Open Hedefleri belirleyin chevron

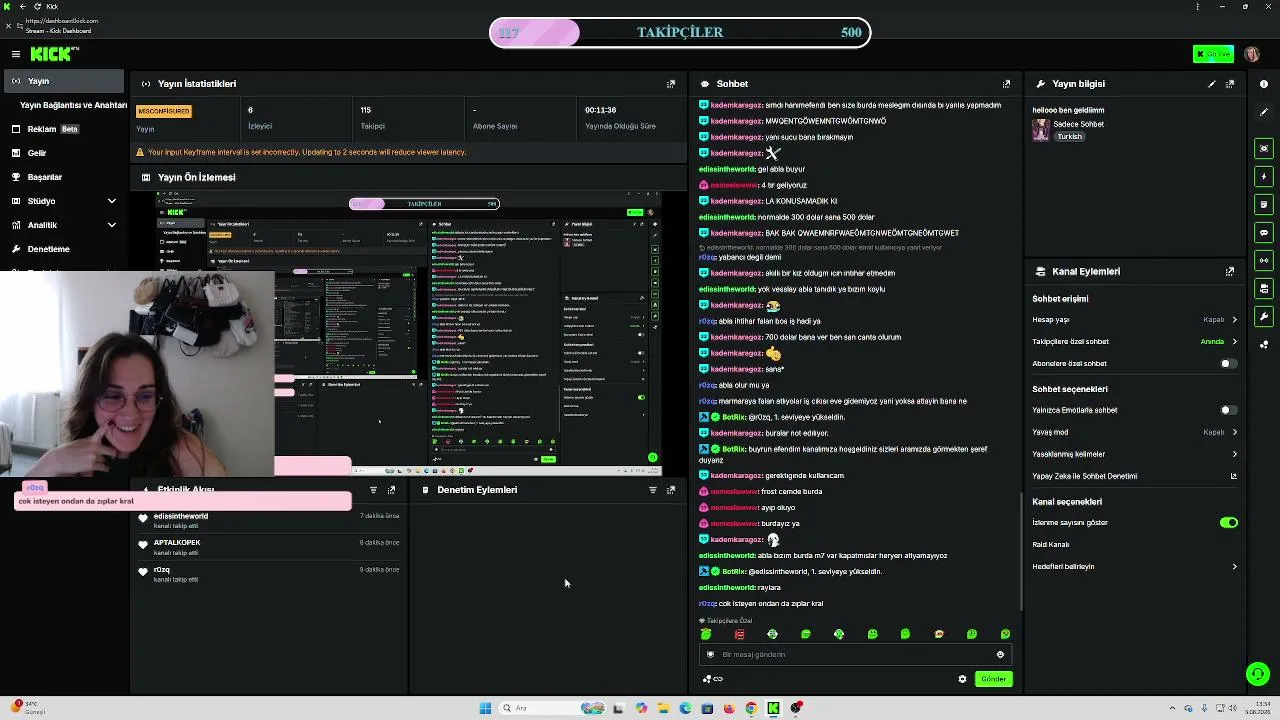coord(1234,567)
